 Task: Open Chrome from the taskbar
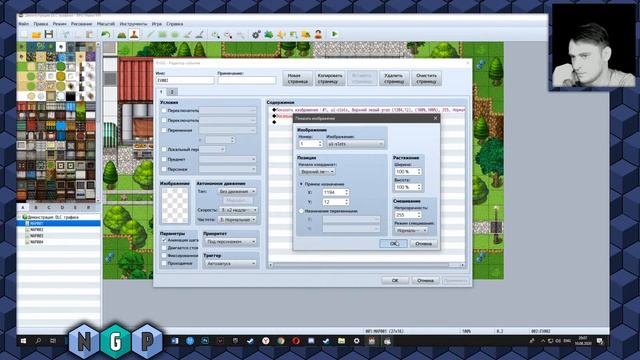point(281,341)
